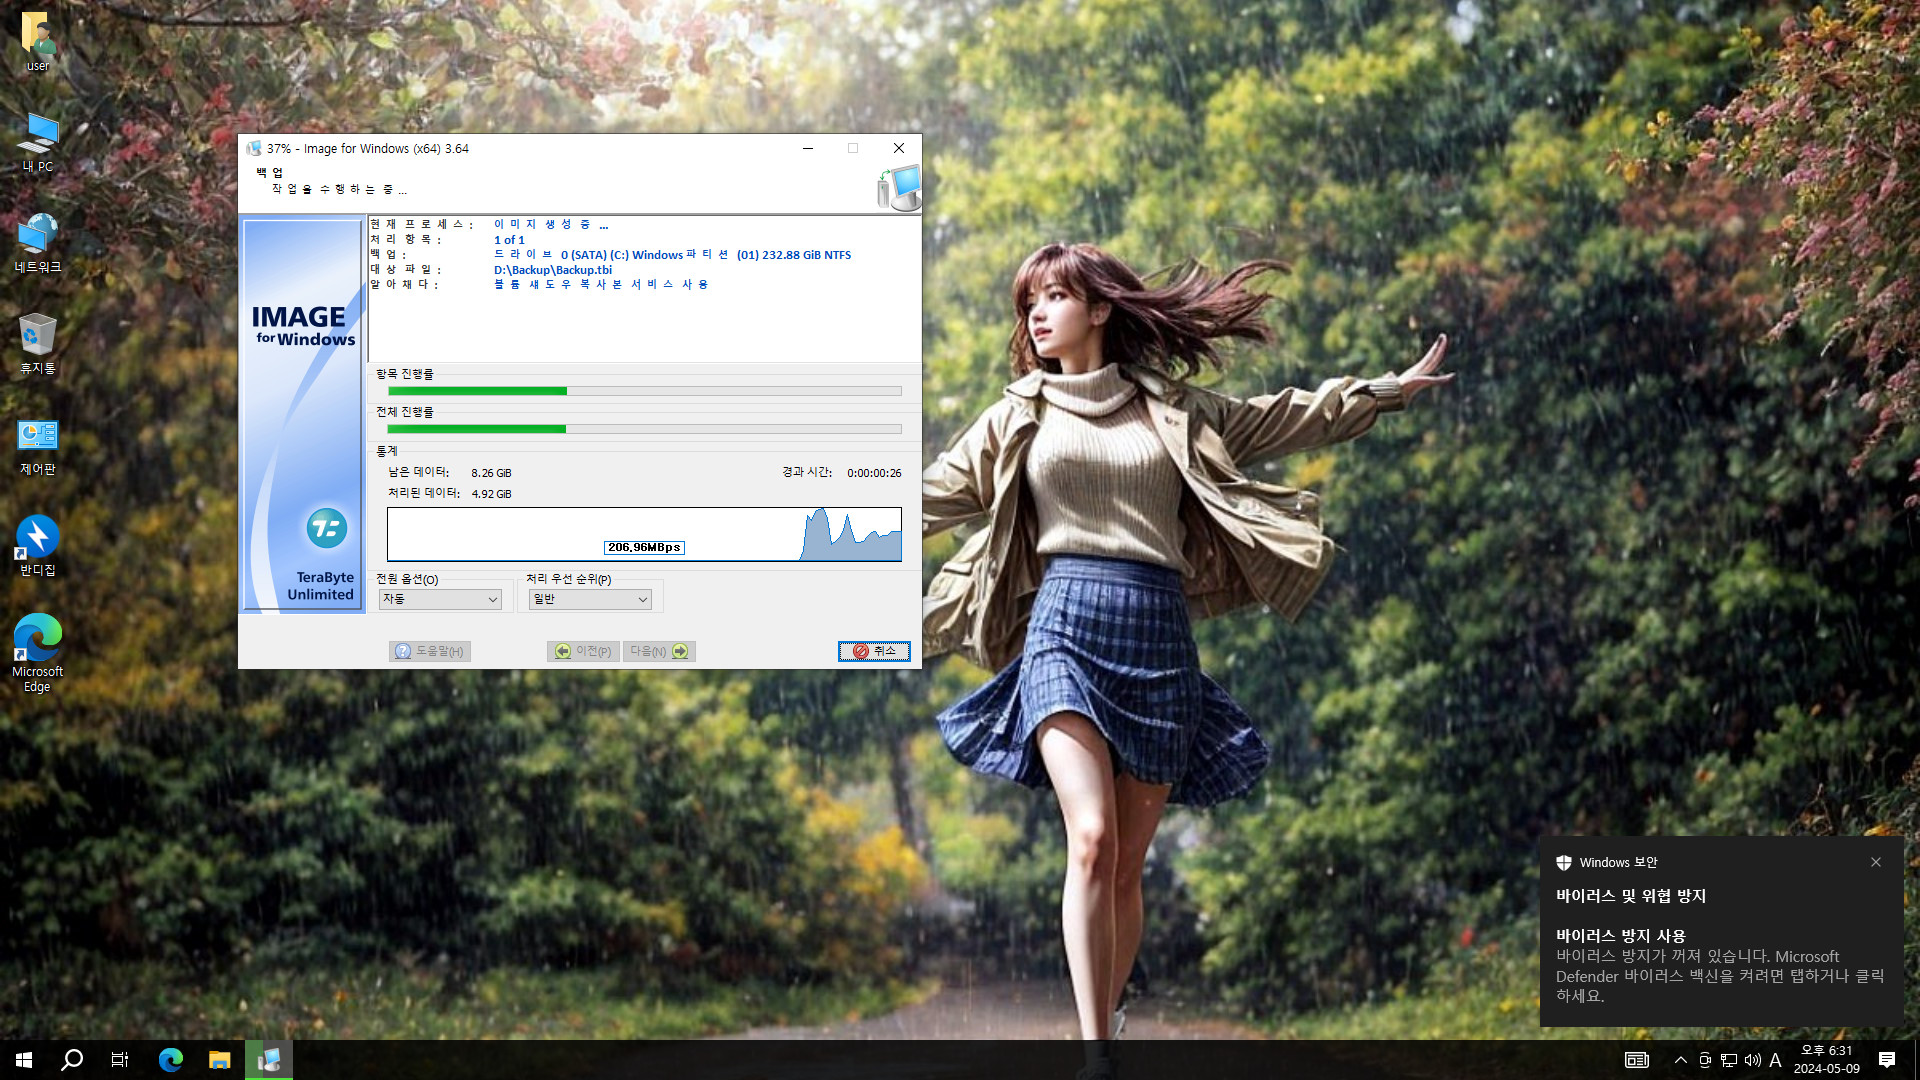Select the Microsoft Edge desktop shortcut
Screen dimensions: 1920x1080
point(38,653)
